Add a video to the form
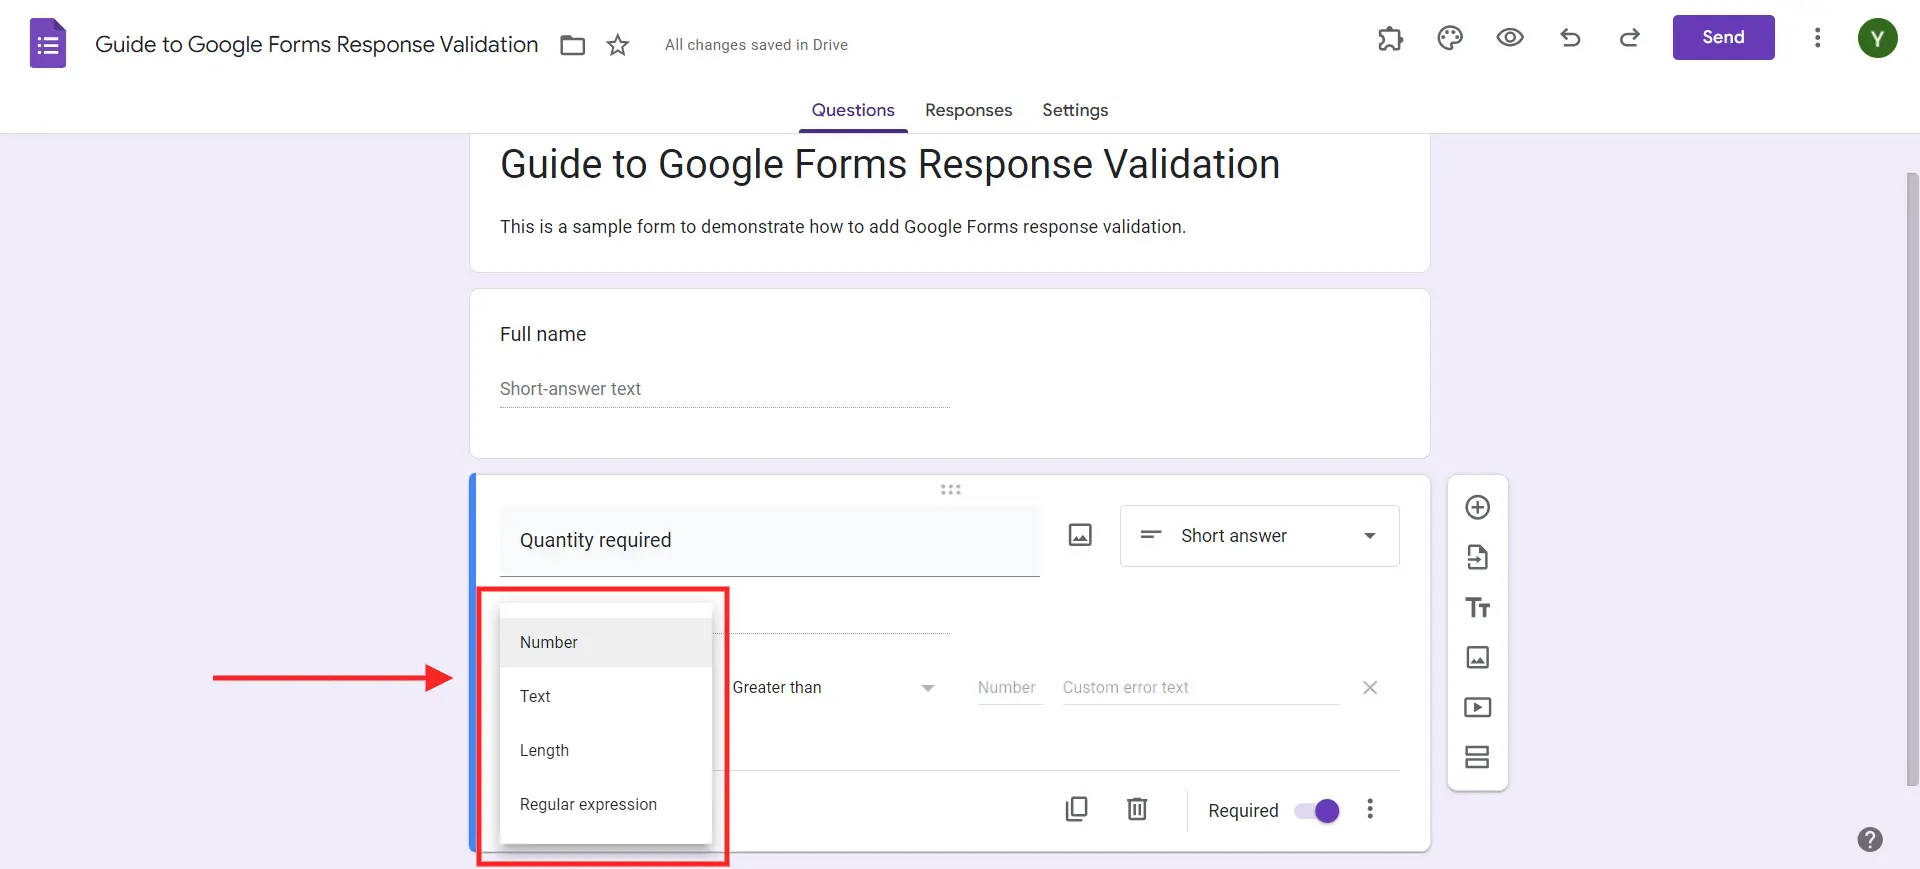 [1478, 707]
